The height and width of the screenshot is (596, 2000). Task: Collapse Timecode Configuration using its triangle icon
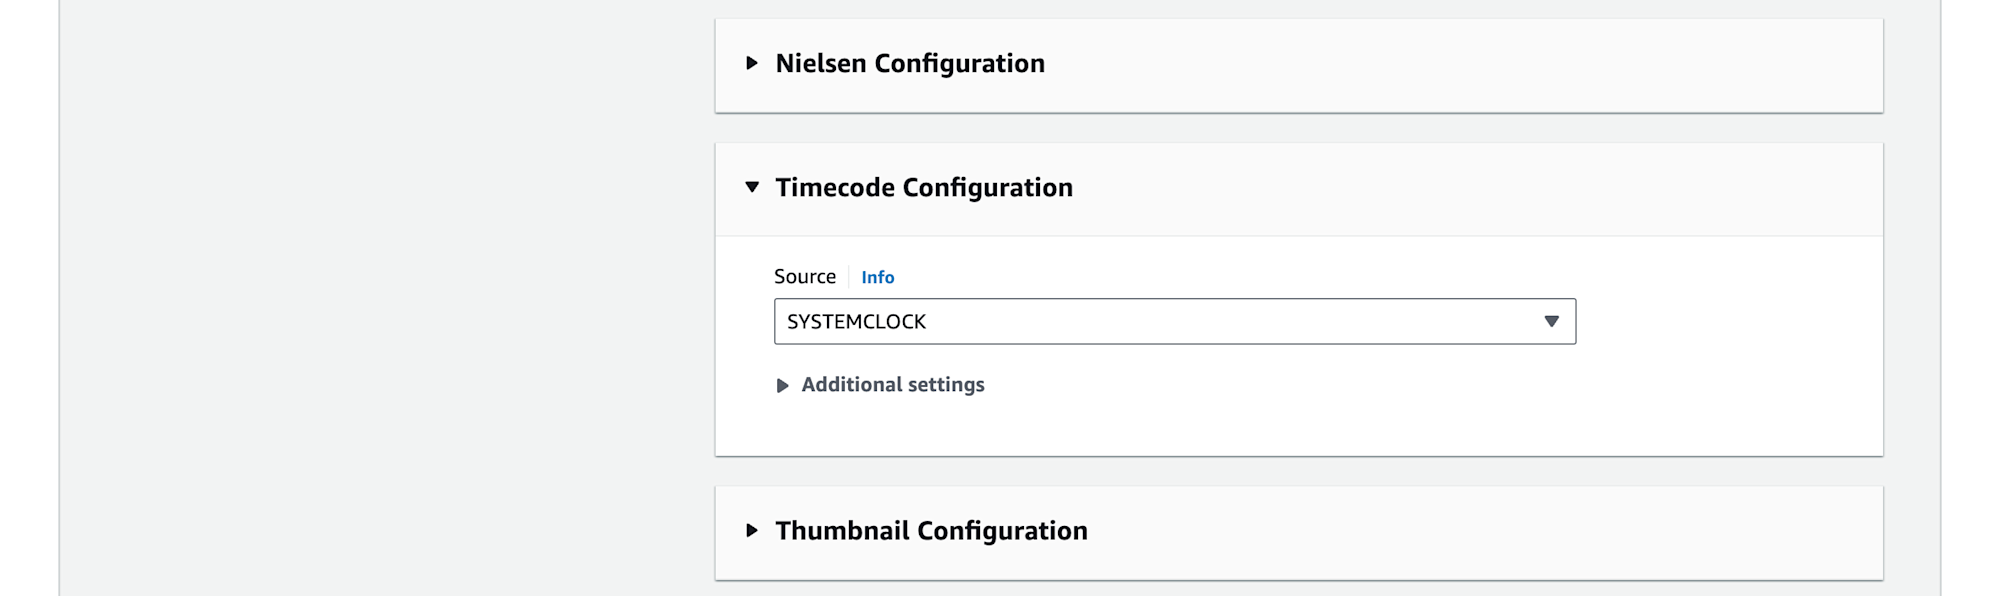tap(752, 187)
